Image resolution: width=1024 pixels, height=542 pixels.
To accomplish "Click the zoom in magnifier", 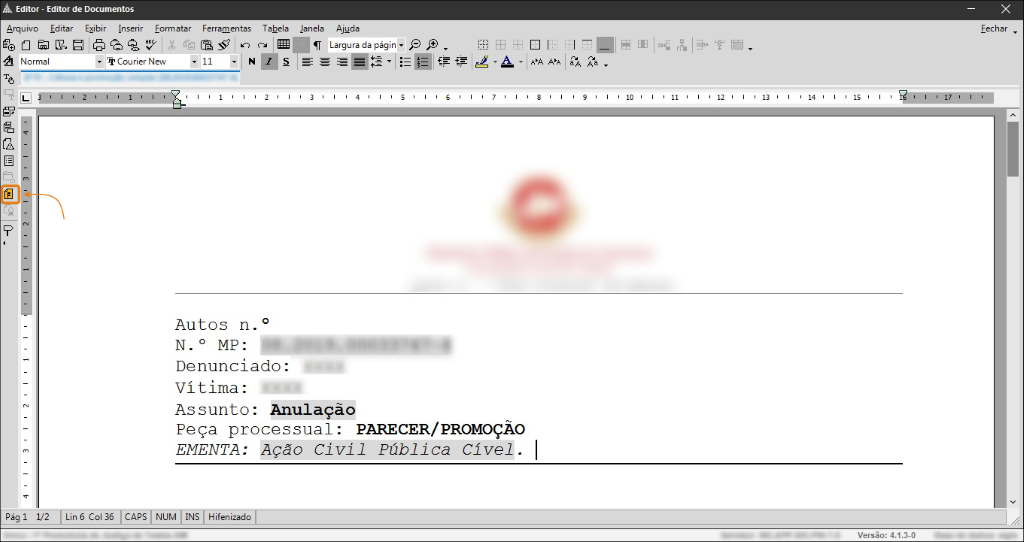I will [432, 45].
